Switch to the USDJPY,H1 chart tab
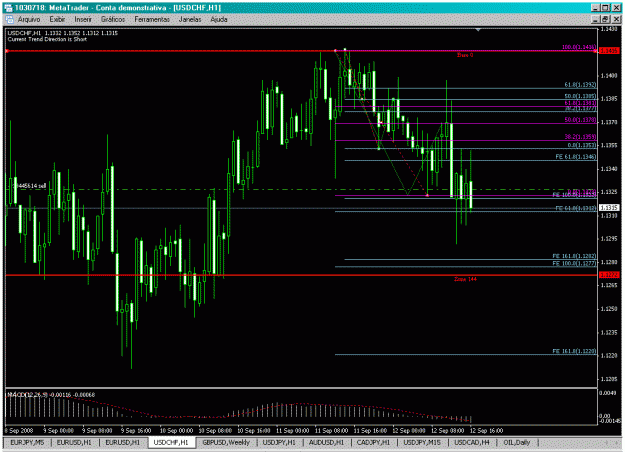Image resolution: width=625 pixels, height=452 pixels. coord(279,442)
